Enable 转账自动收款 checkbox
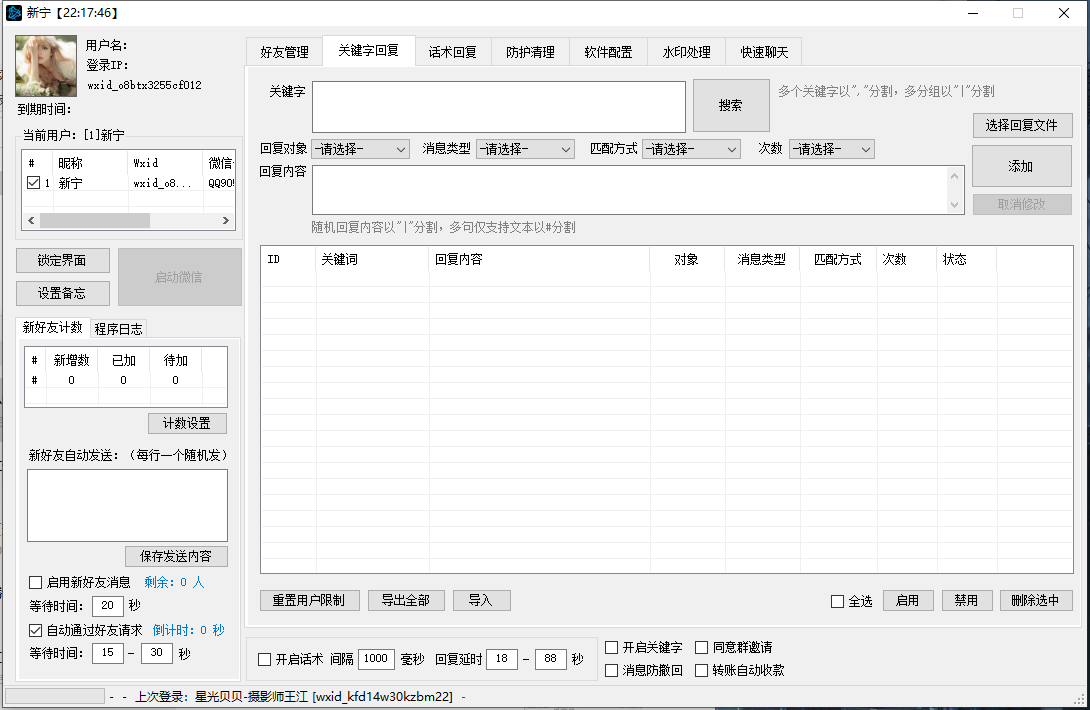This screenshot has width=1090, height=710. (701, 670)
